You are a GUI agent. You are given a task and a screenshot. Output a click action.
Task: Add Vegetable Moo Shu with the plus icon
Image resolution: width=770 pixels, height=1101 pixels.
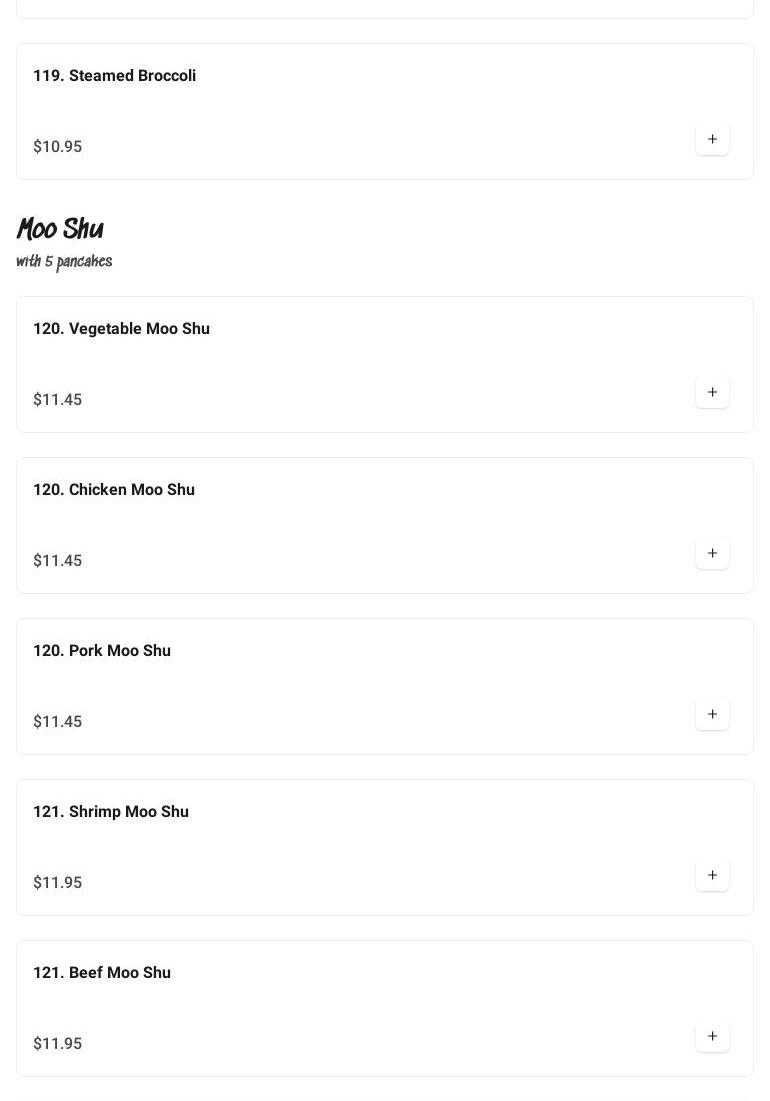pyautogui.click(x=712, y=392)
